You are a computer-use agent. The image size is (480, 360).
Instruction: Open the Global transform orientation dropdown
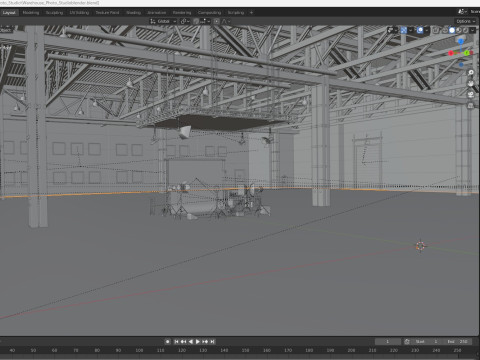[163, 21]
